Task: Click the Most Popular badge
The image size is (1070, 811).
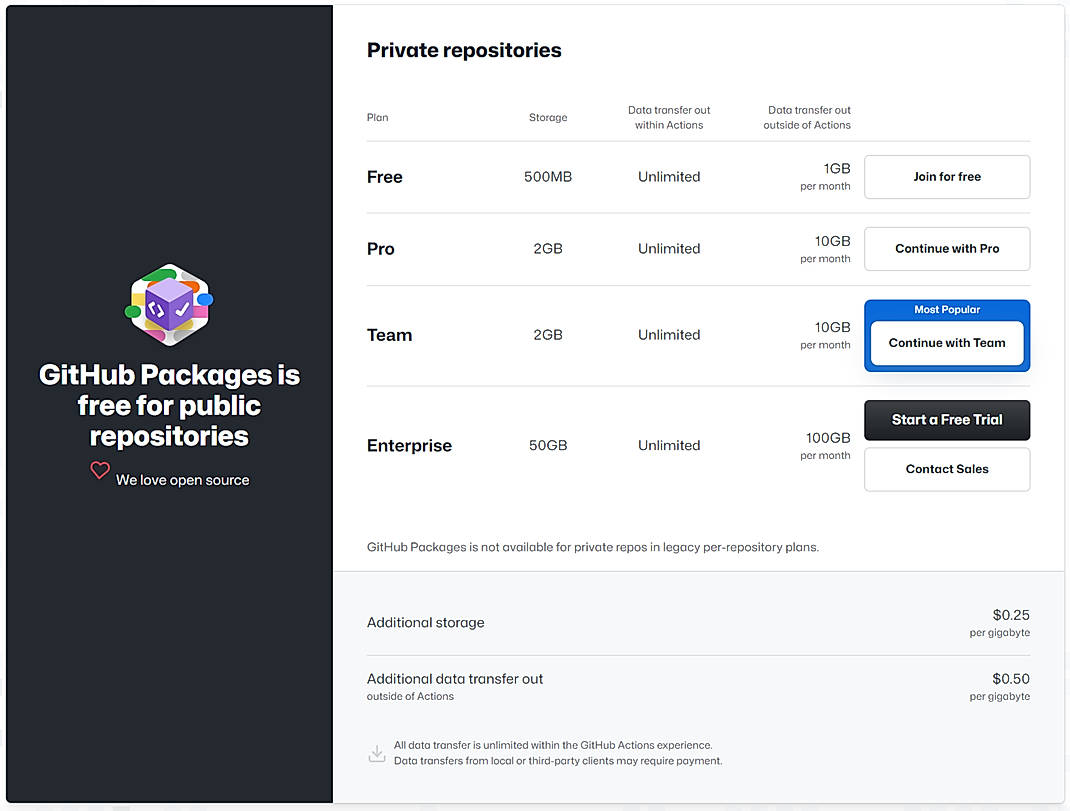Action: coord(946,309)
